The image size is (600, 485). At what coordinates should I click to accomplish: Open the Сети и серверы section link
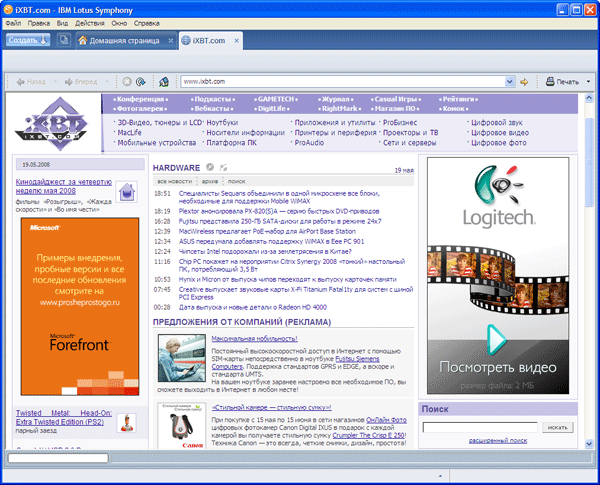point(409,143)
